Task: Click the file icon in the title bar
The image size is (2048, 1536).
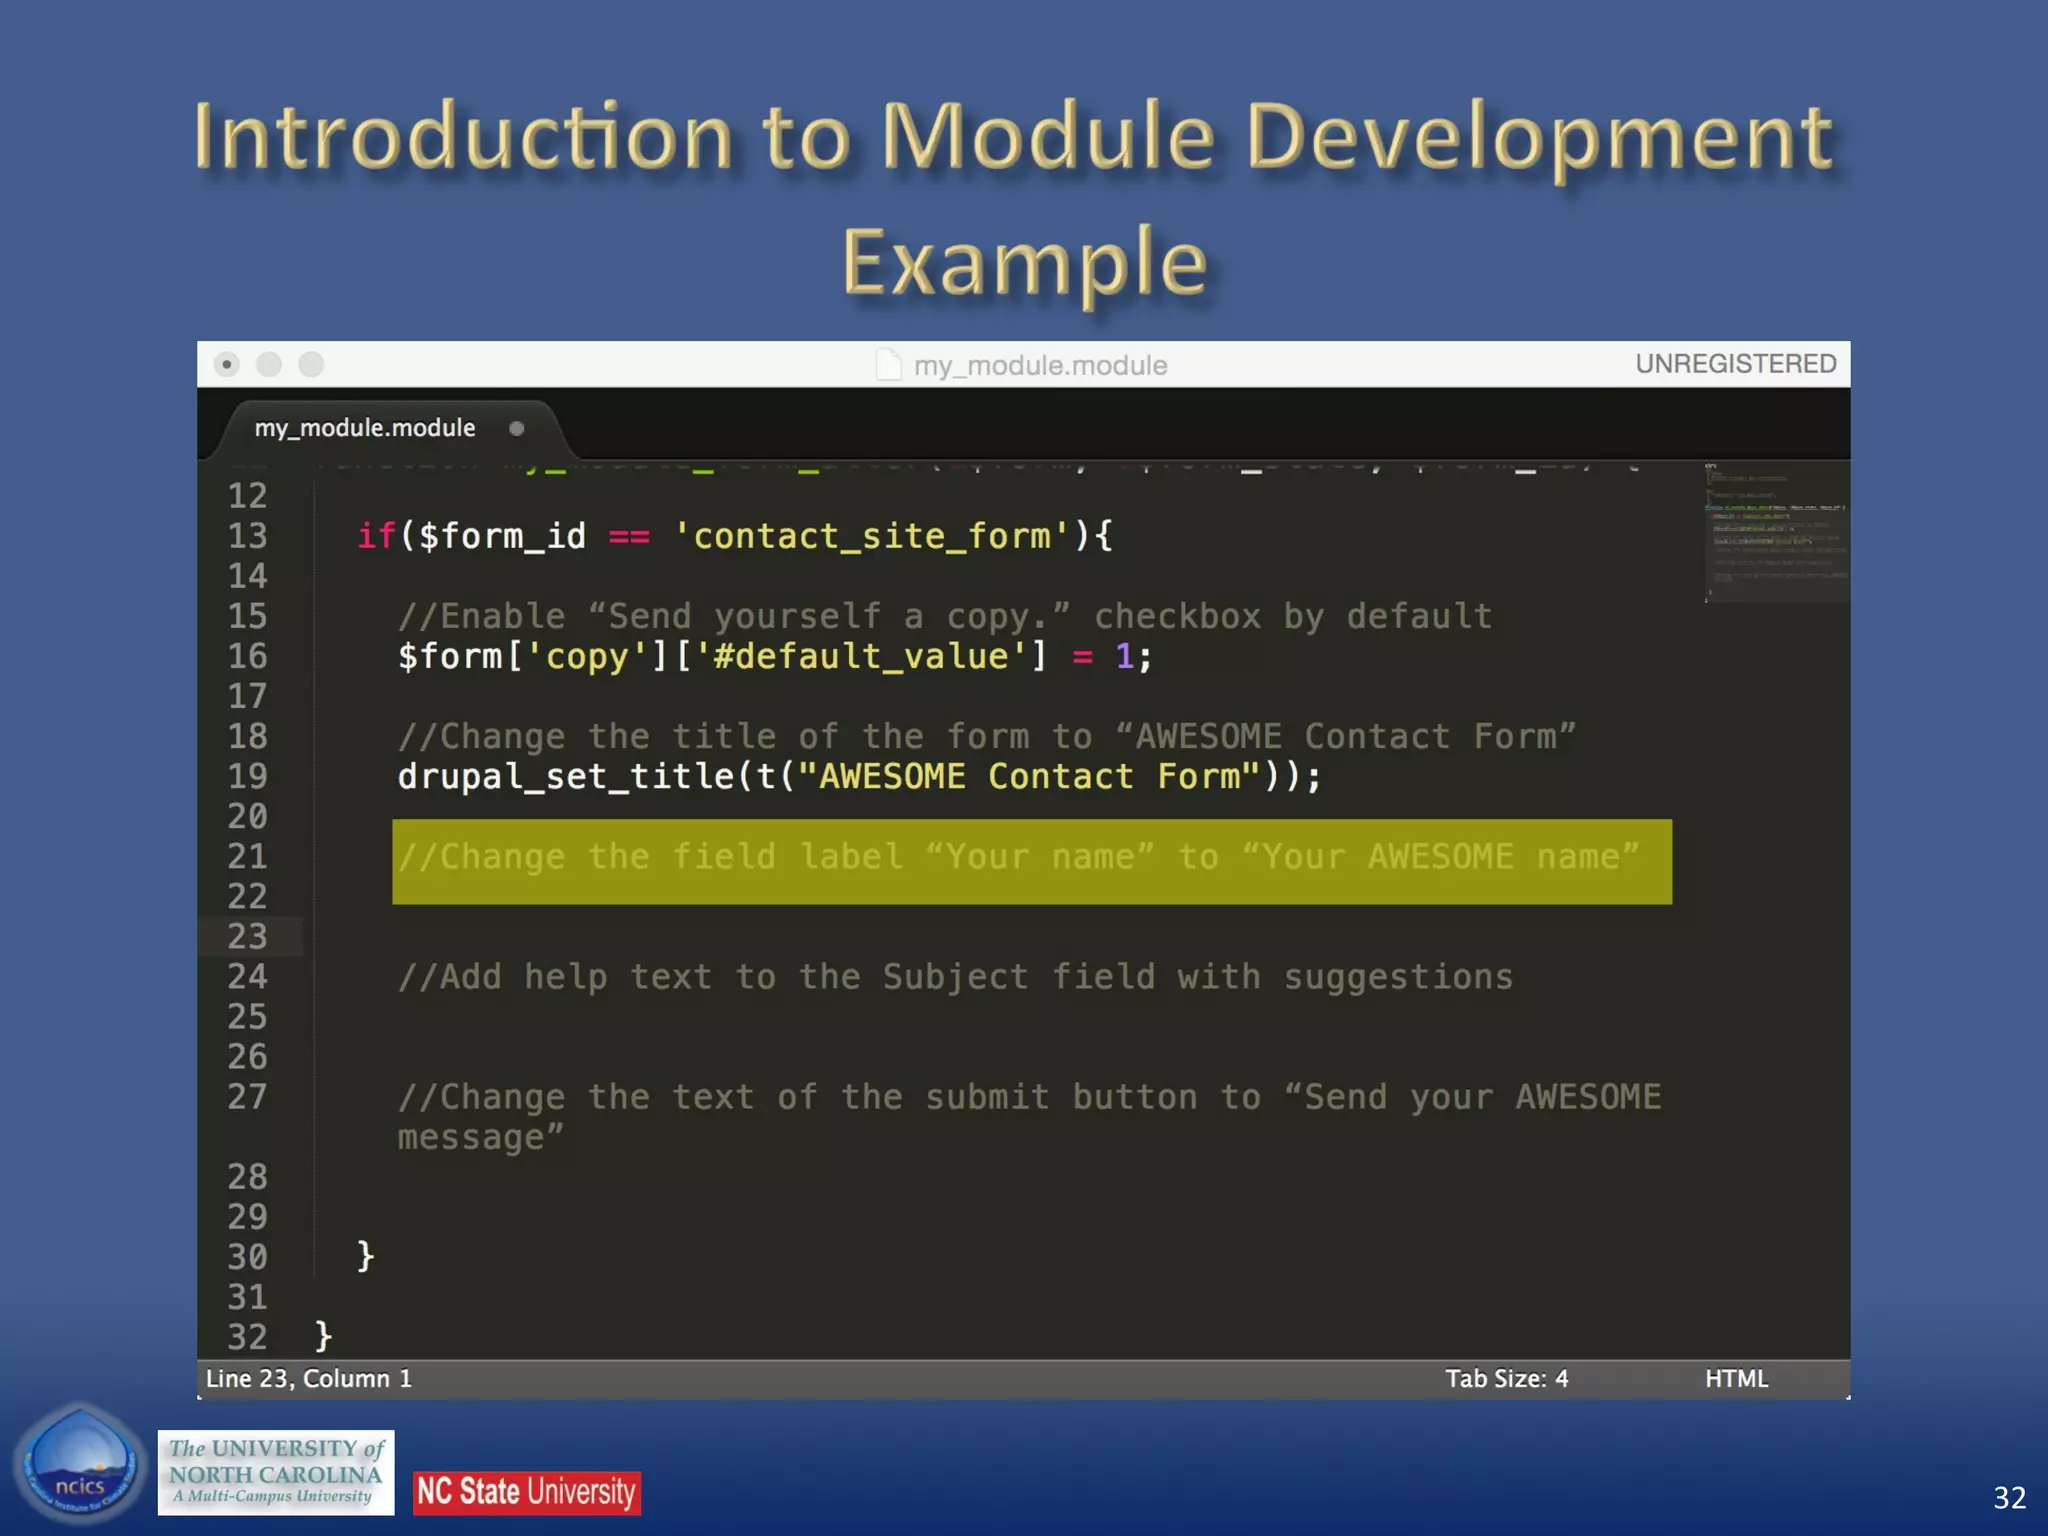Action: point(888,365)
